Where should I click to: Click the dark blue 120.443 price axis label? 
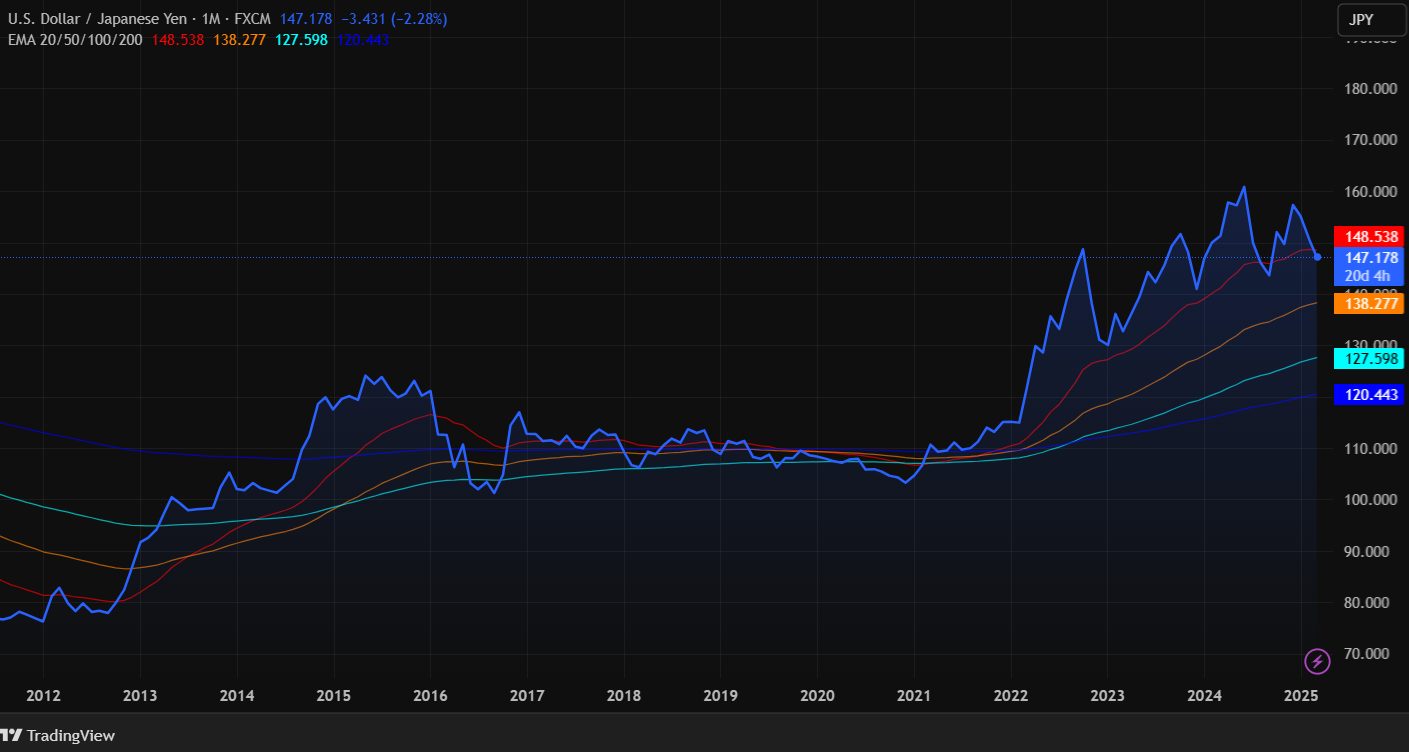coord(1370,396)
